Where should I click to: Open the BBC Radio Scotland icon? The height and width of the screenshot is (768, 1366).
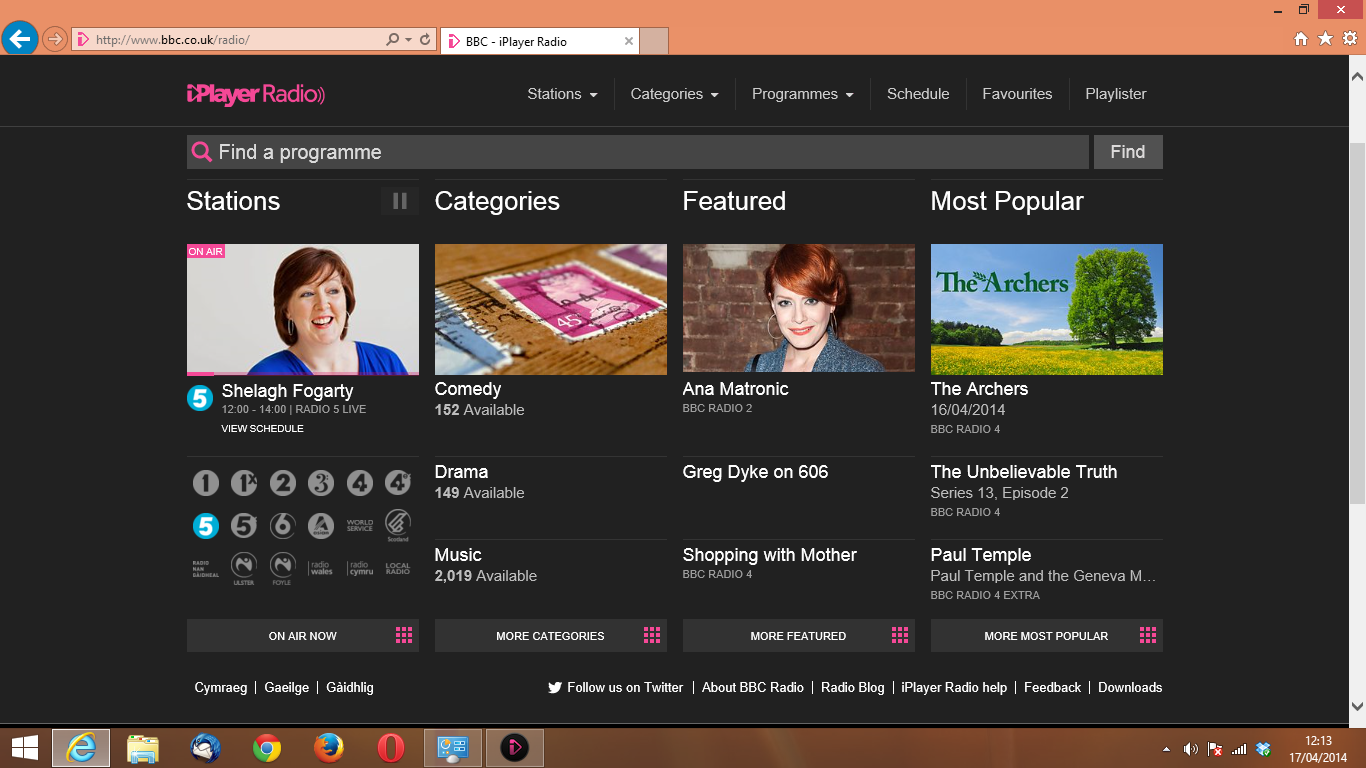[x=397, y=525]
